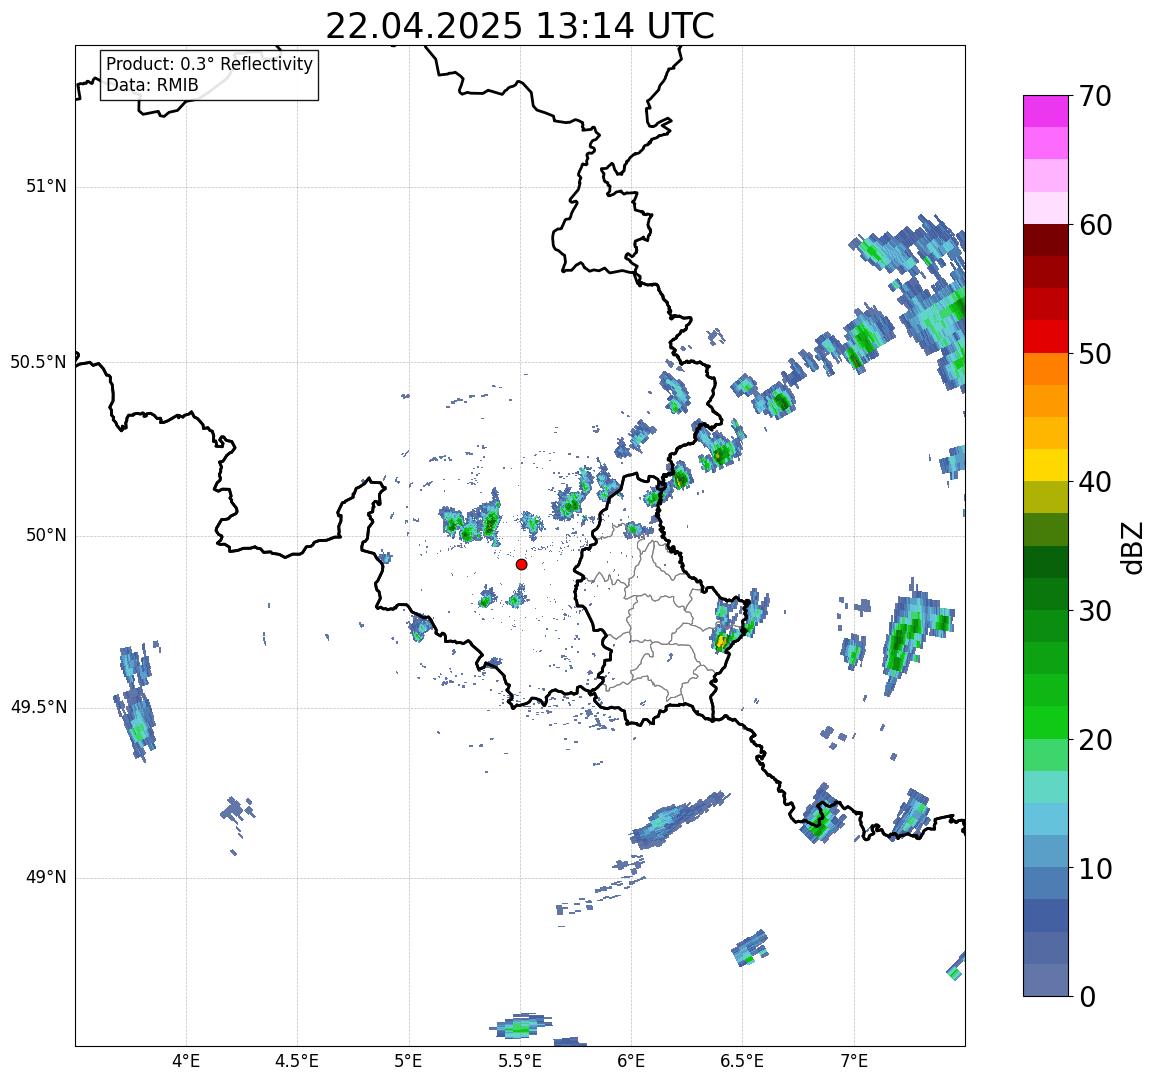1157x1081 pixels.
Task: Click the colorbar tick label "70"
Action: 1095,96
